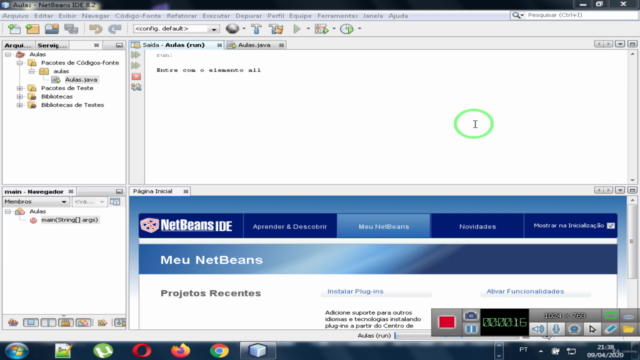640x360 pixels.
Task: Open Windows Start button
Action: (17, 351)
